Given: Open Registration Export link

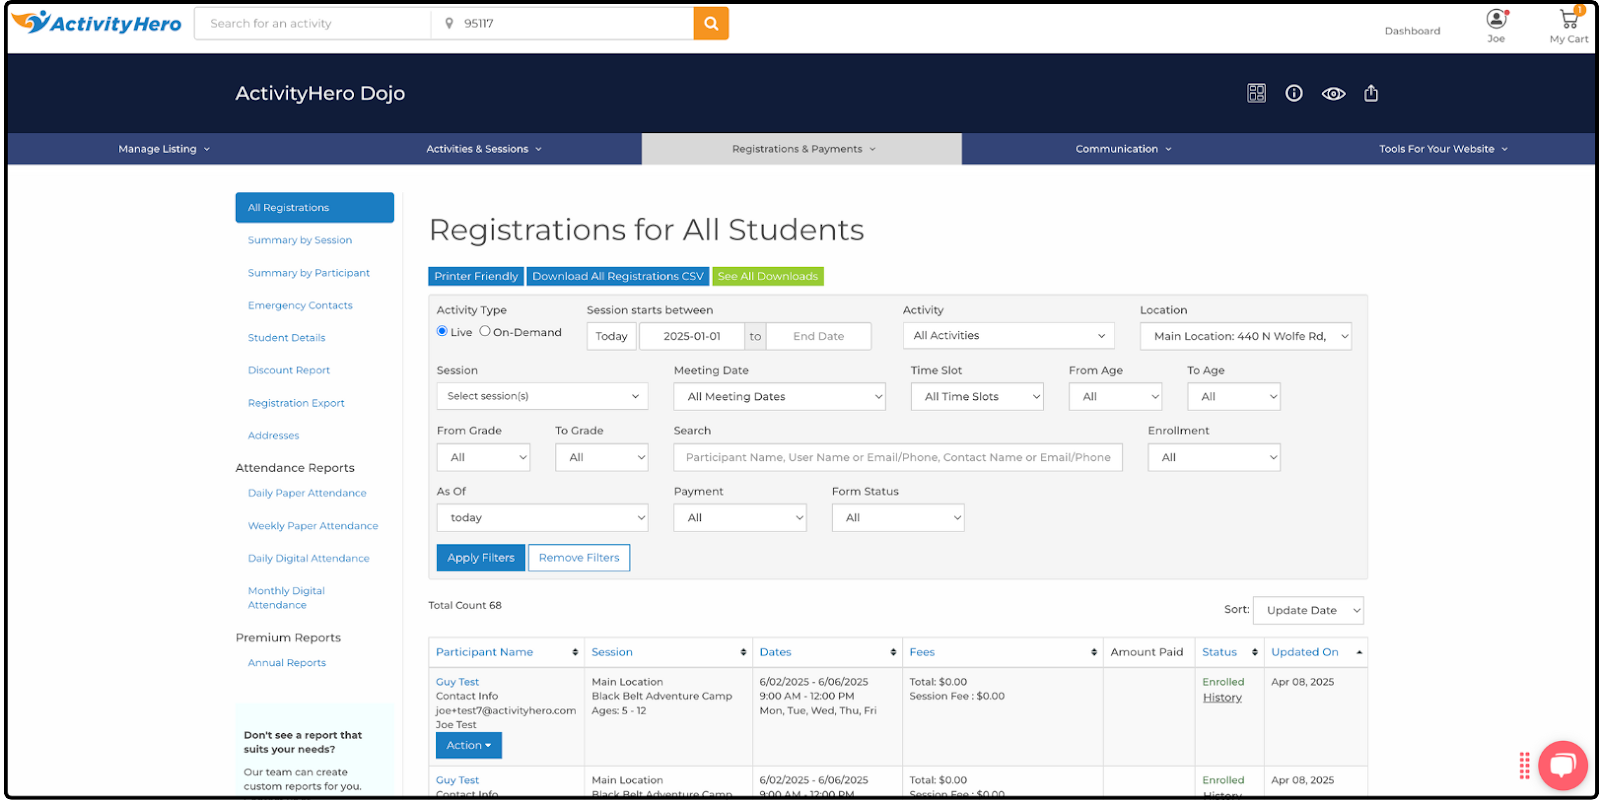Looking at the screenshot, I should coord(296,403).
